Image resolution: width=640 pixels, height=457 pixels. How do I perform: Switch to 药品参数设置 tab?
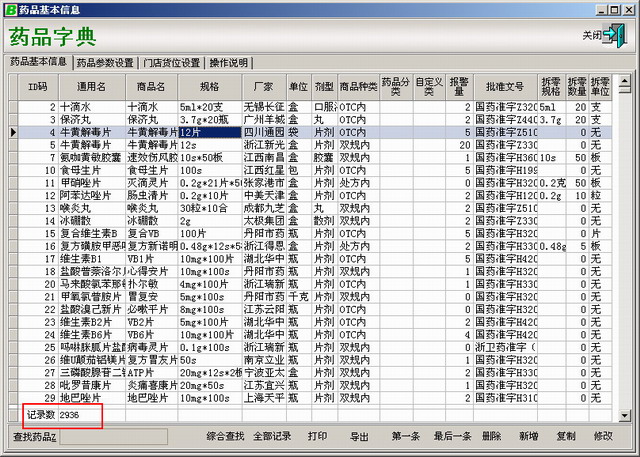click(105, 63)
